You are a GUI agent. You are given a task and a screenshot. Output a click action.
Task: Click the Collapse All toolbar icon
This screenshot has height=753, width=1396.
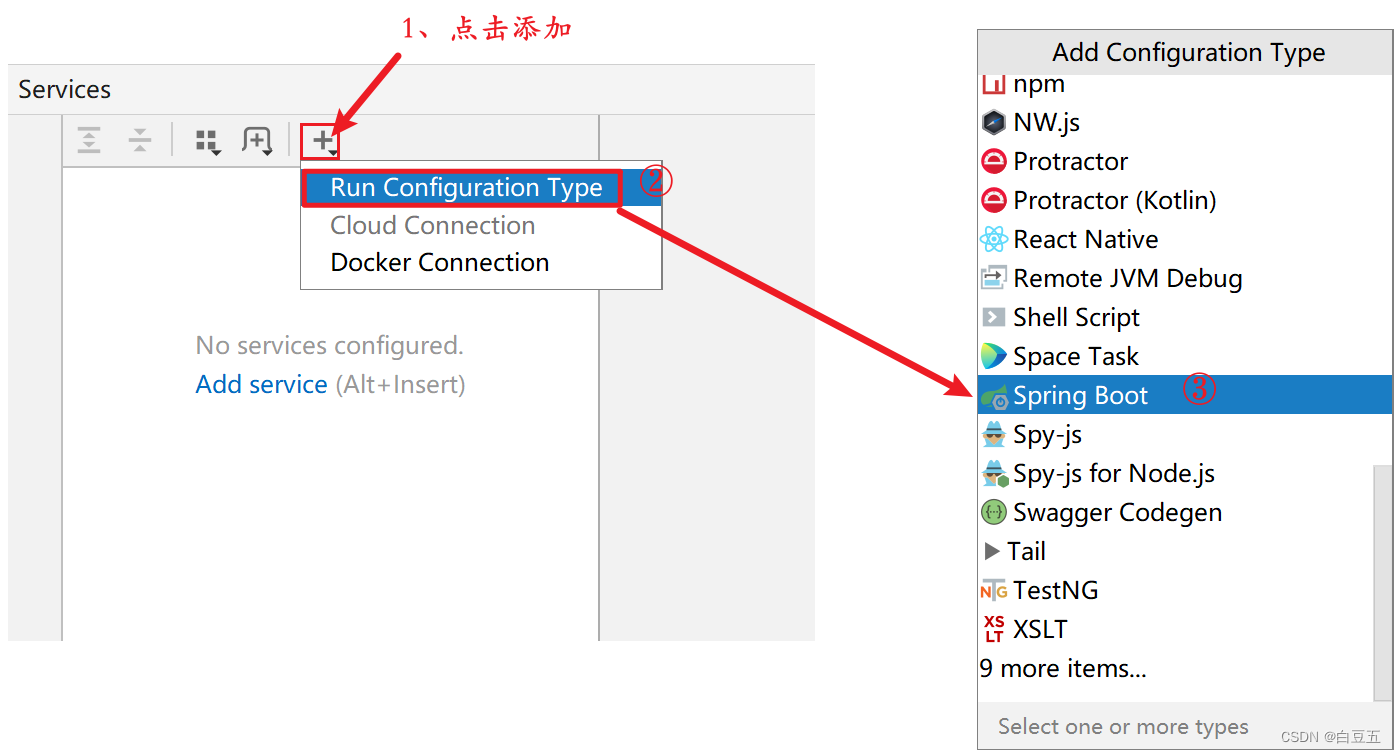pyautogui.click(x=139, y=141)
